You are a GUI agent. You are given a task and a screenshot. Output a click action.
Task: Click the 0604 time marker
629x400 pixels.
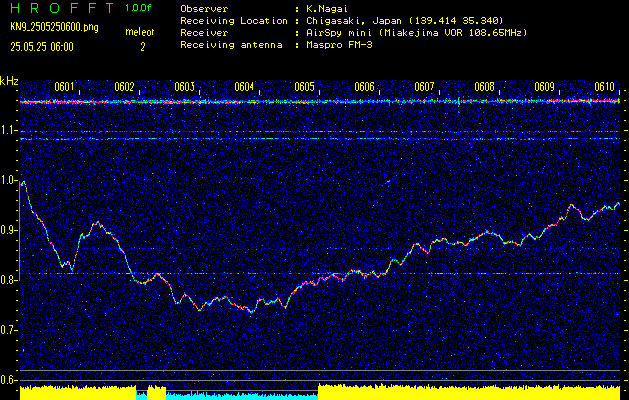pos(244,87)
